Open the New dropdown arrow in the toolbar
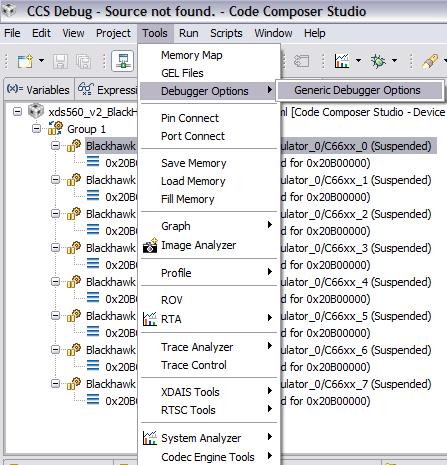The image size is (447, 465). click(x=41, y=61)
